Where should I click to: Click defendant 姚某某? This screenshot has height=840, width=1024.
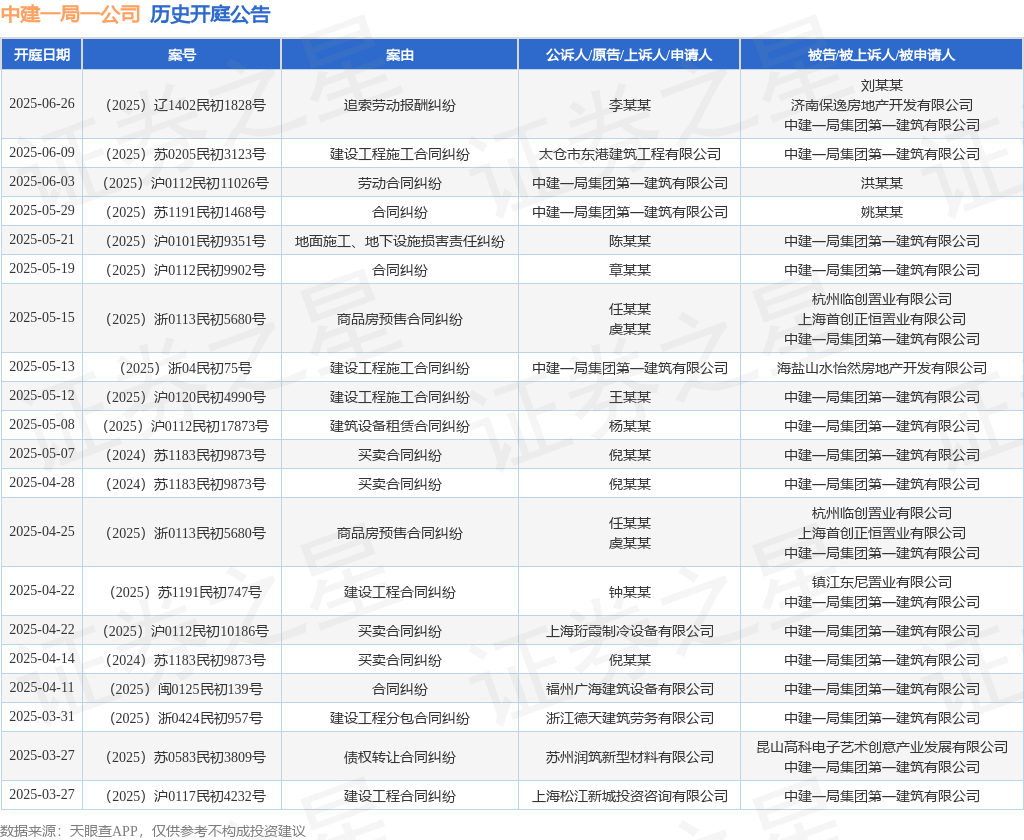(x=882, y=212)
